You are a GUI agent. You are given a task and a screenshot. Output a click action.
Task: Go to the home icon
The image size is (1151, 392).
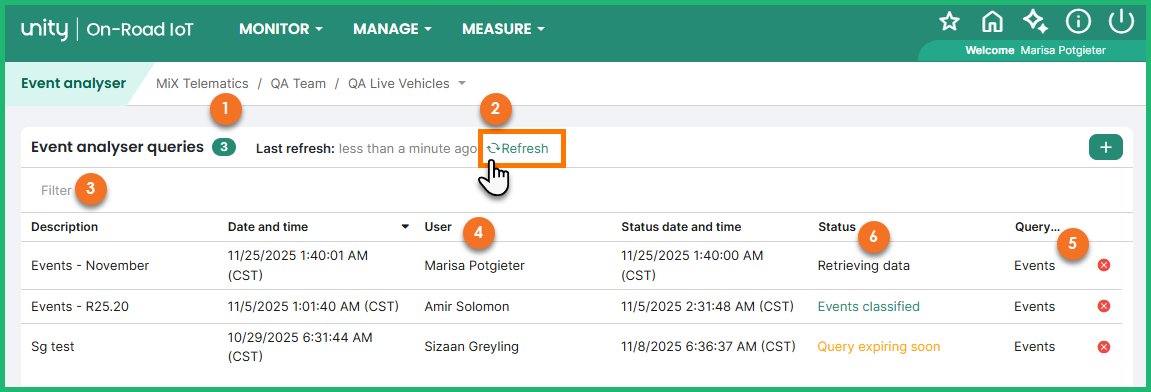point(992,22)
